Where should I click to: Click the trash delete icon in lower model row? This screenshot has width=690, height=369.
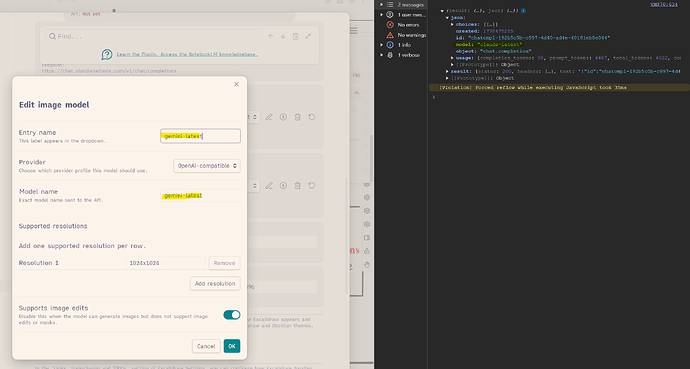click(297, 186)
